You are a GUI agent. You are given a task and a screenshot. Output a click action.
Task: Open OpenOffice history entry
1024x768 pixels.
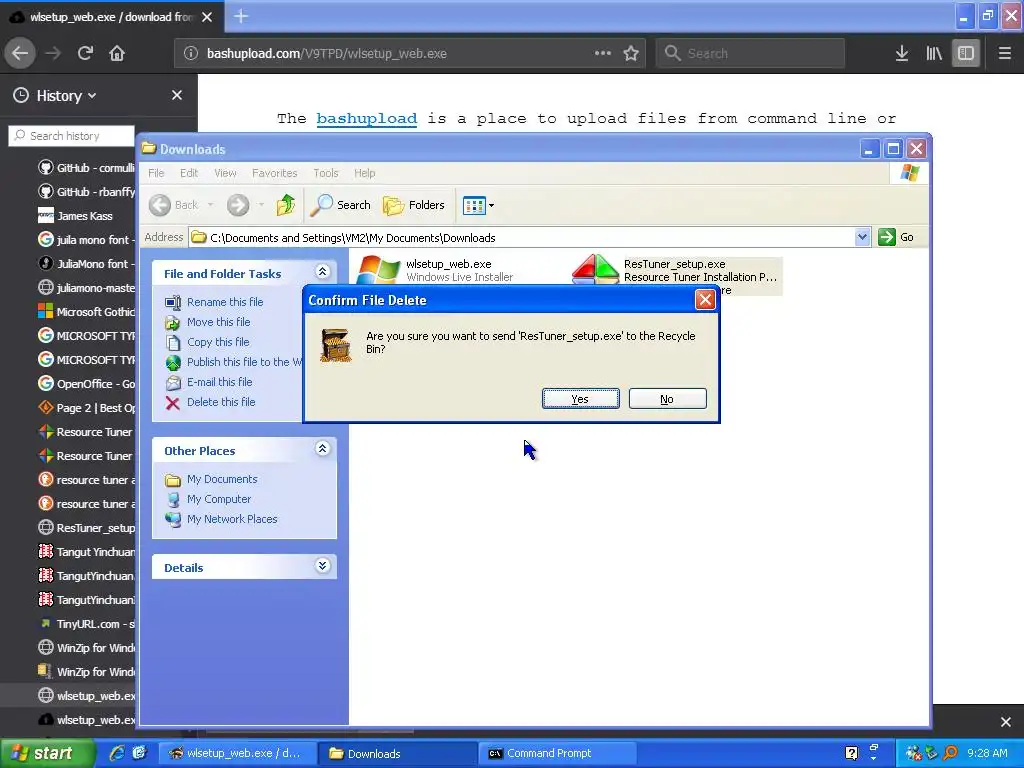[86, 384]
